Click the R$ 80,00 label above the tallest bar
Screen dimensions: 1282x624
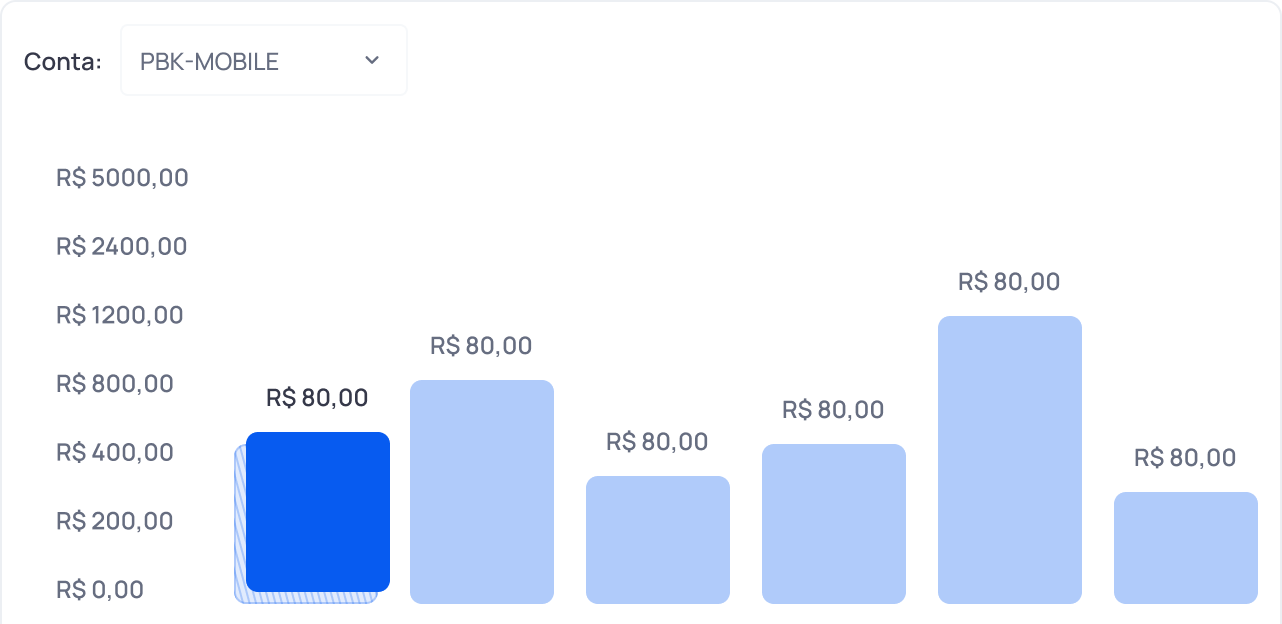tap(1008, 282)
